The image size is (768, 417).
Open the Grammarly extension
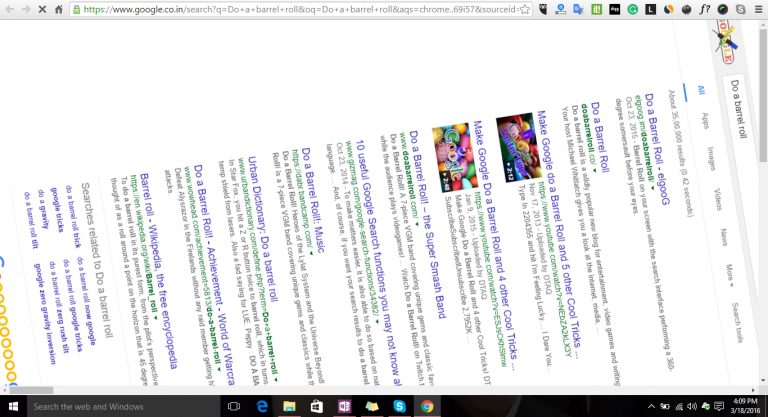pos(632,9)
